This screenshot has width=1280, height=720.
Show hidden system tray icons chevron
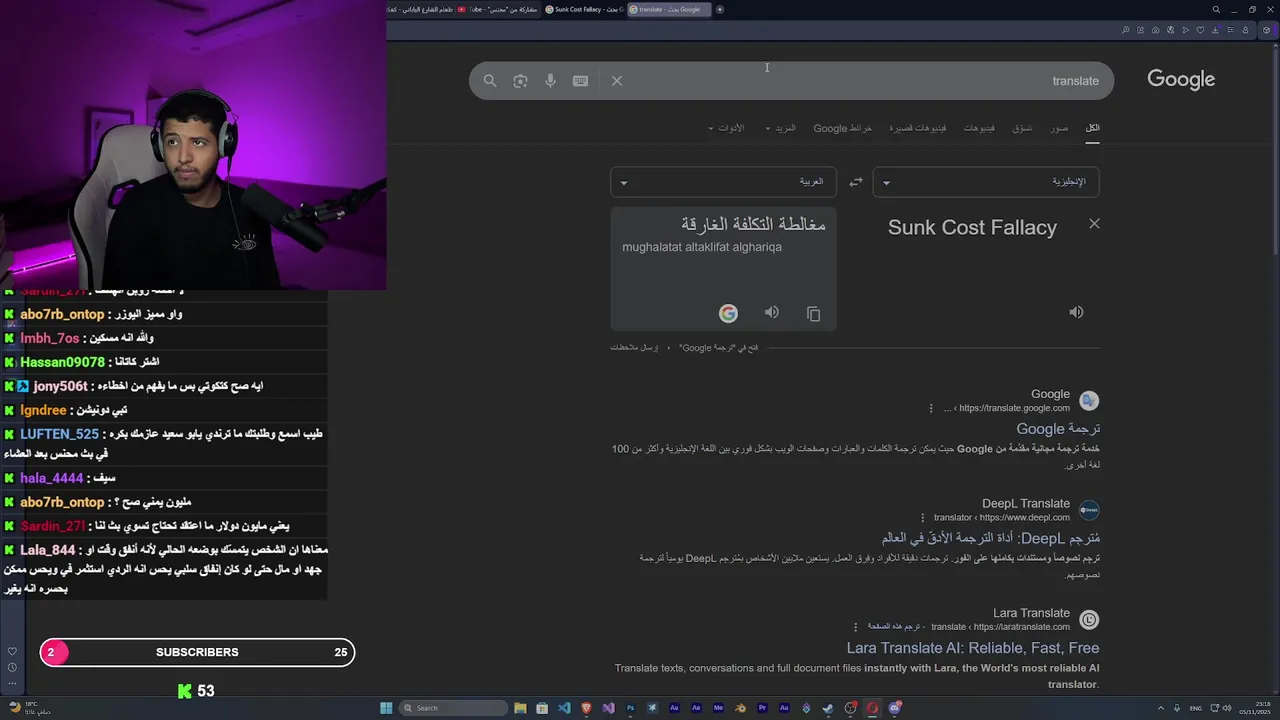tap(1161, 708)
